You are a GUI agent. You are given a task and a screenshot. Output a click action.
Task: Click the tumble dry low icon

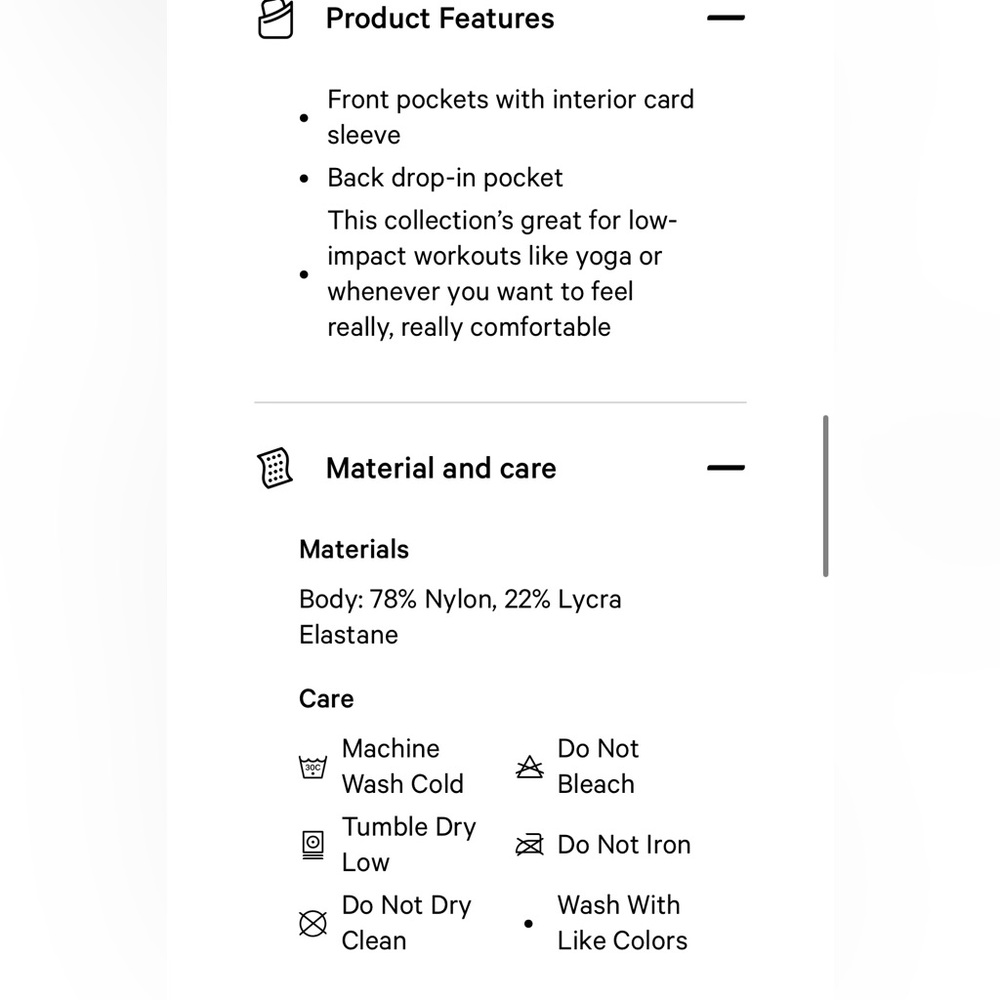[x=313, y=845]
